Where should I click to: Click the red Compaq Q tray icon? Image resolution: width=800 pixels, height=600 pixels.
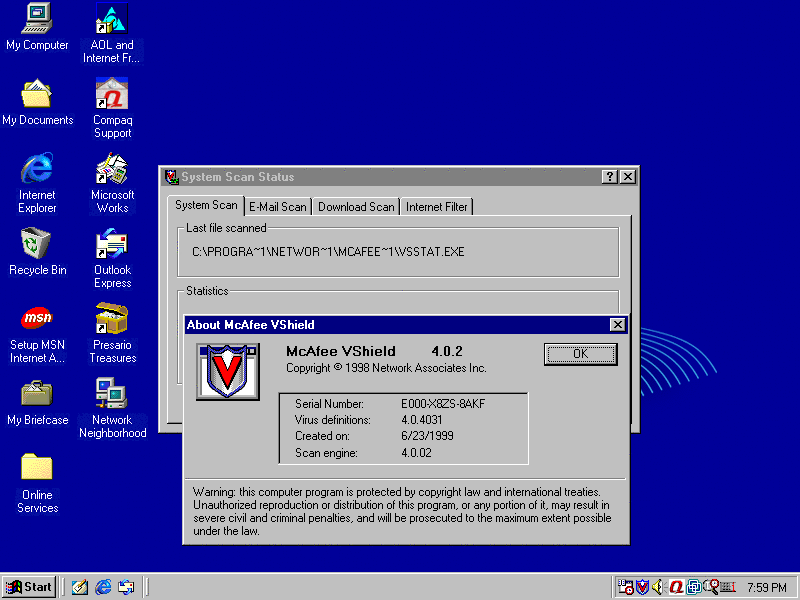click(x=677, y=587)
